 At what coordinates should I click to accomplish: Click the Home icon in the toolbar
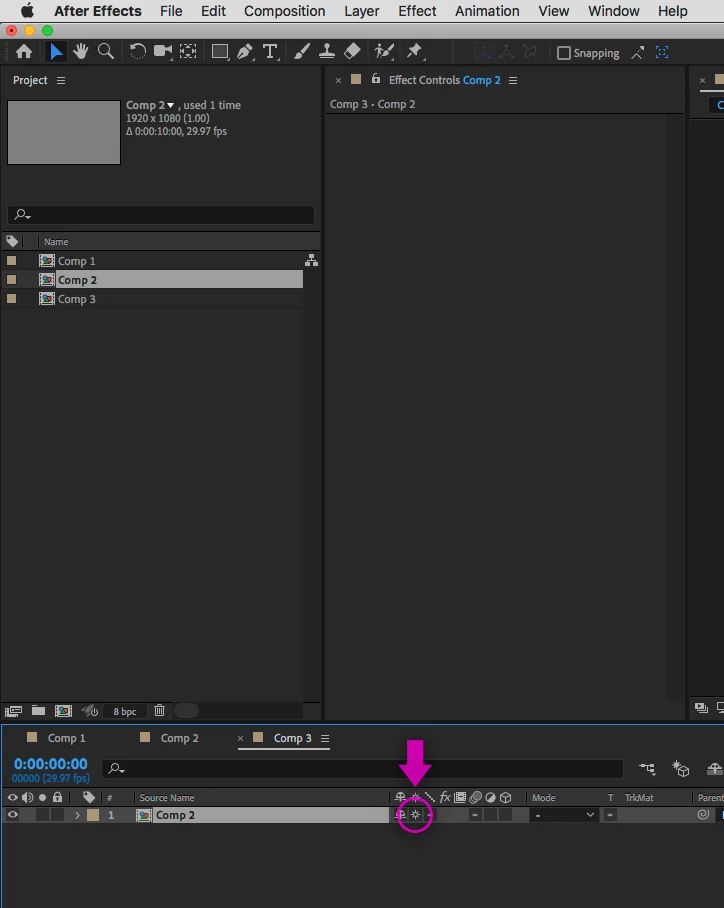(24, 52)
